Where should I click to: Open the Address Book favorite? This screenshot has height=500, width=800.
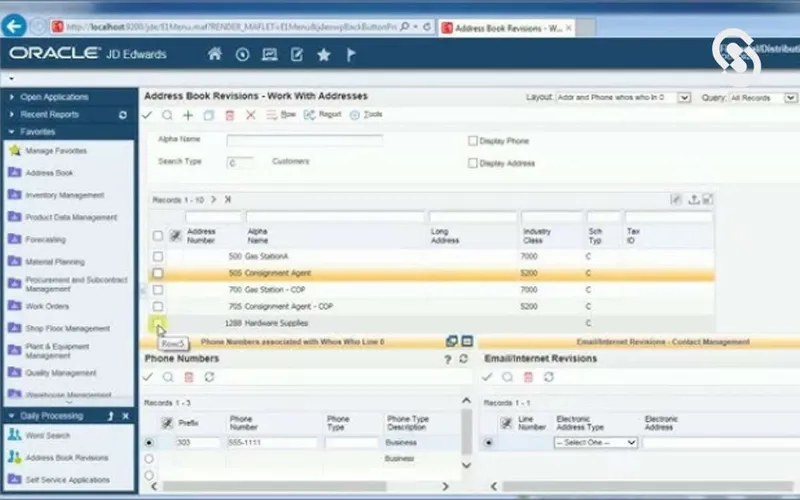click(x=49, y=173)
